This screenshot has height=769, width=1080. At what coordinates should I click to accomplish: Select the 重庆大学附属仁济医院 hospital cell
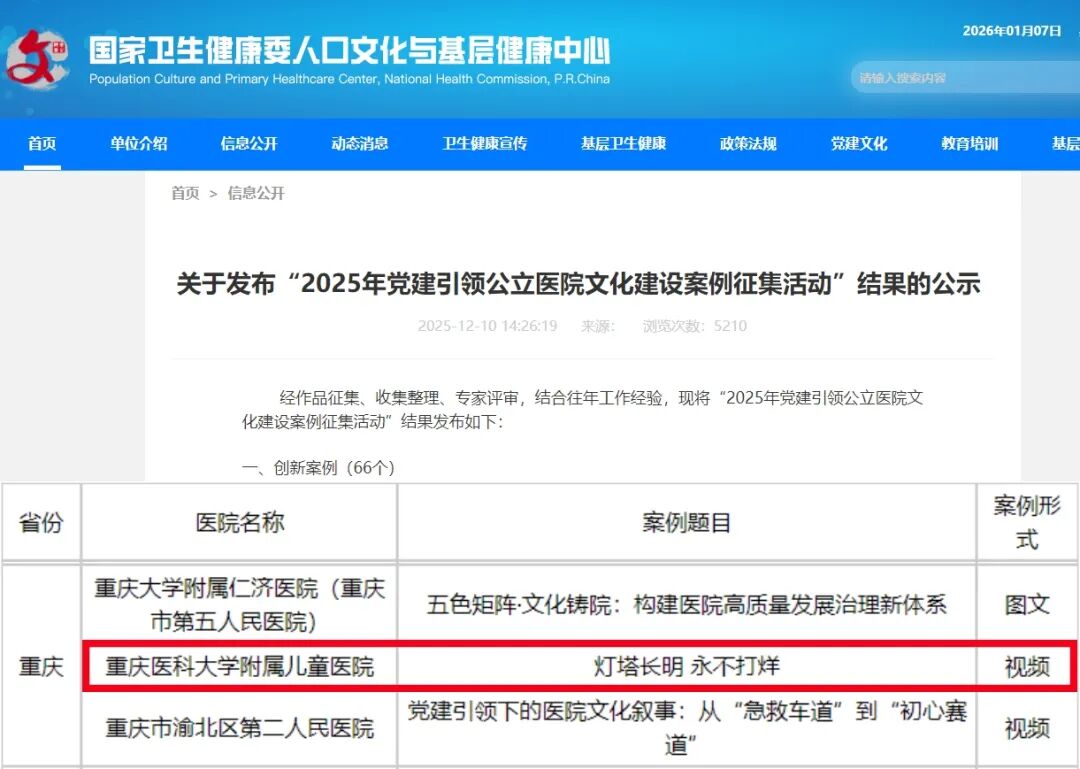tap(240, 604)
